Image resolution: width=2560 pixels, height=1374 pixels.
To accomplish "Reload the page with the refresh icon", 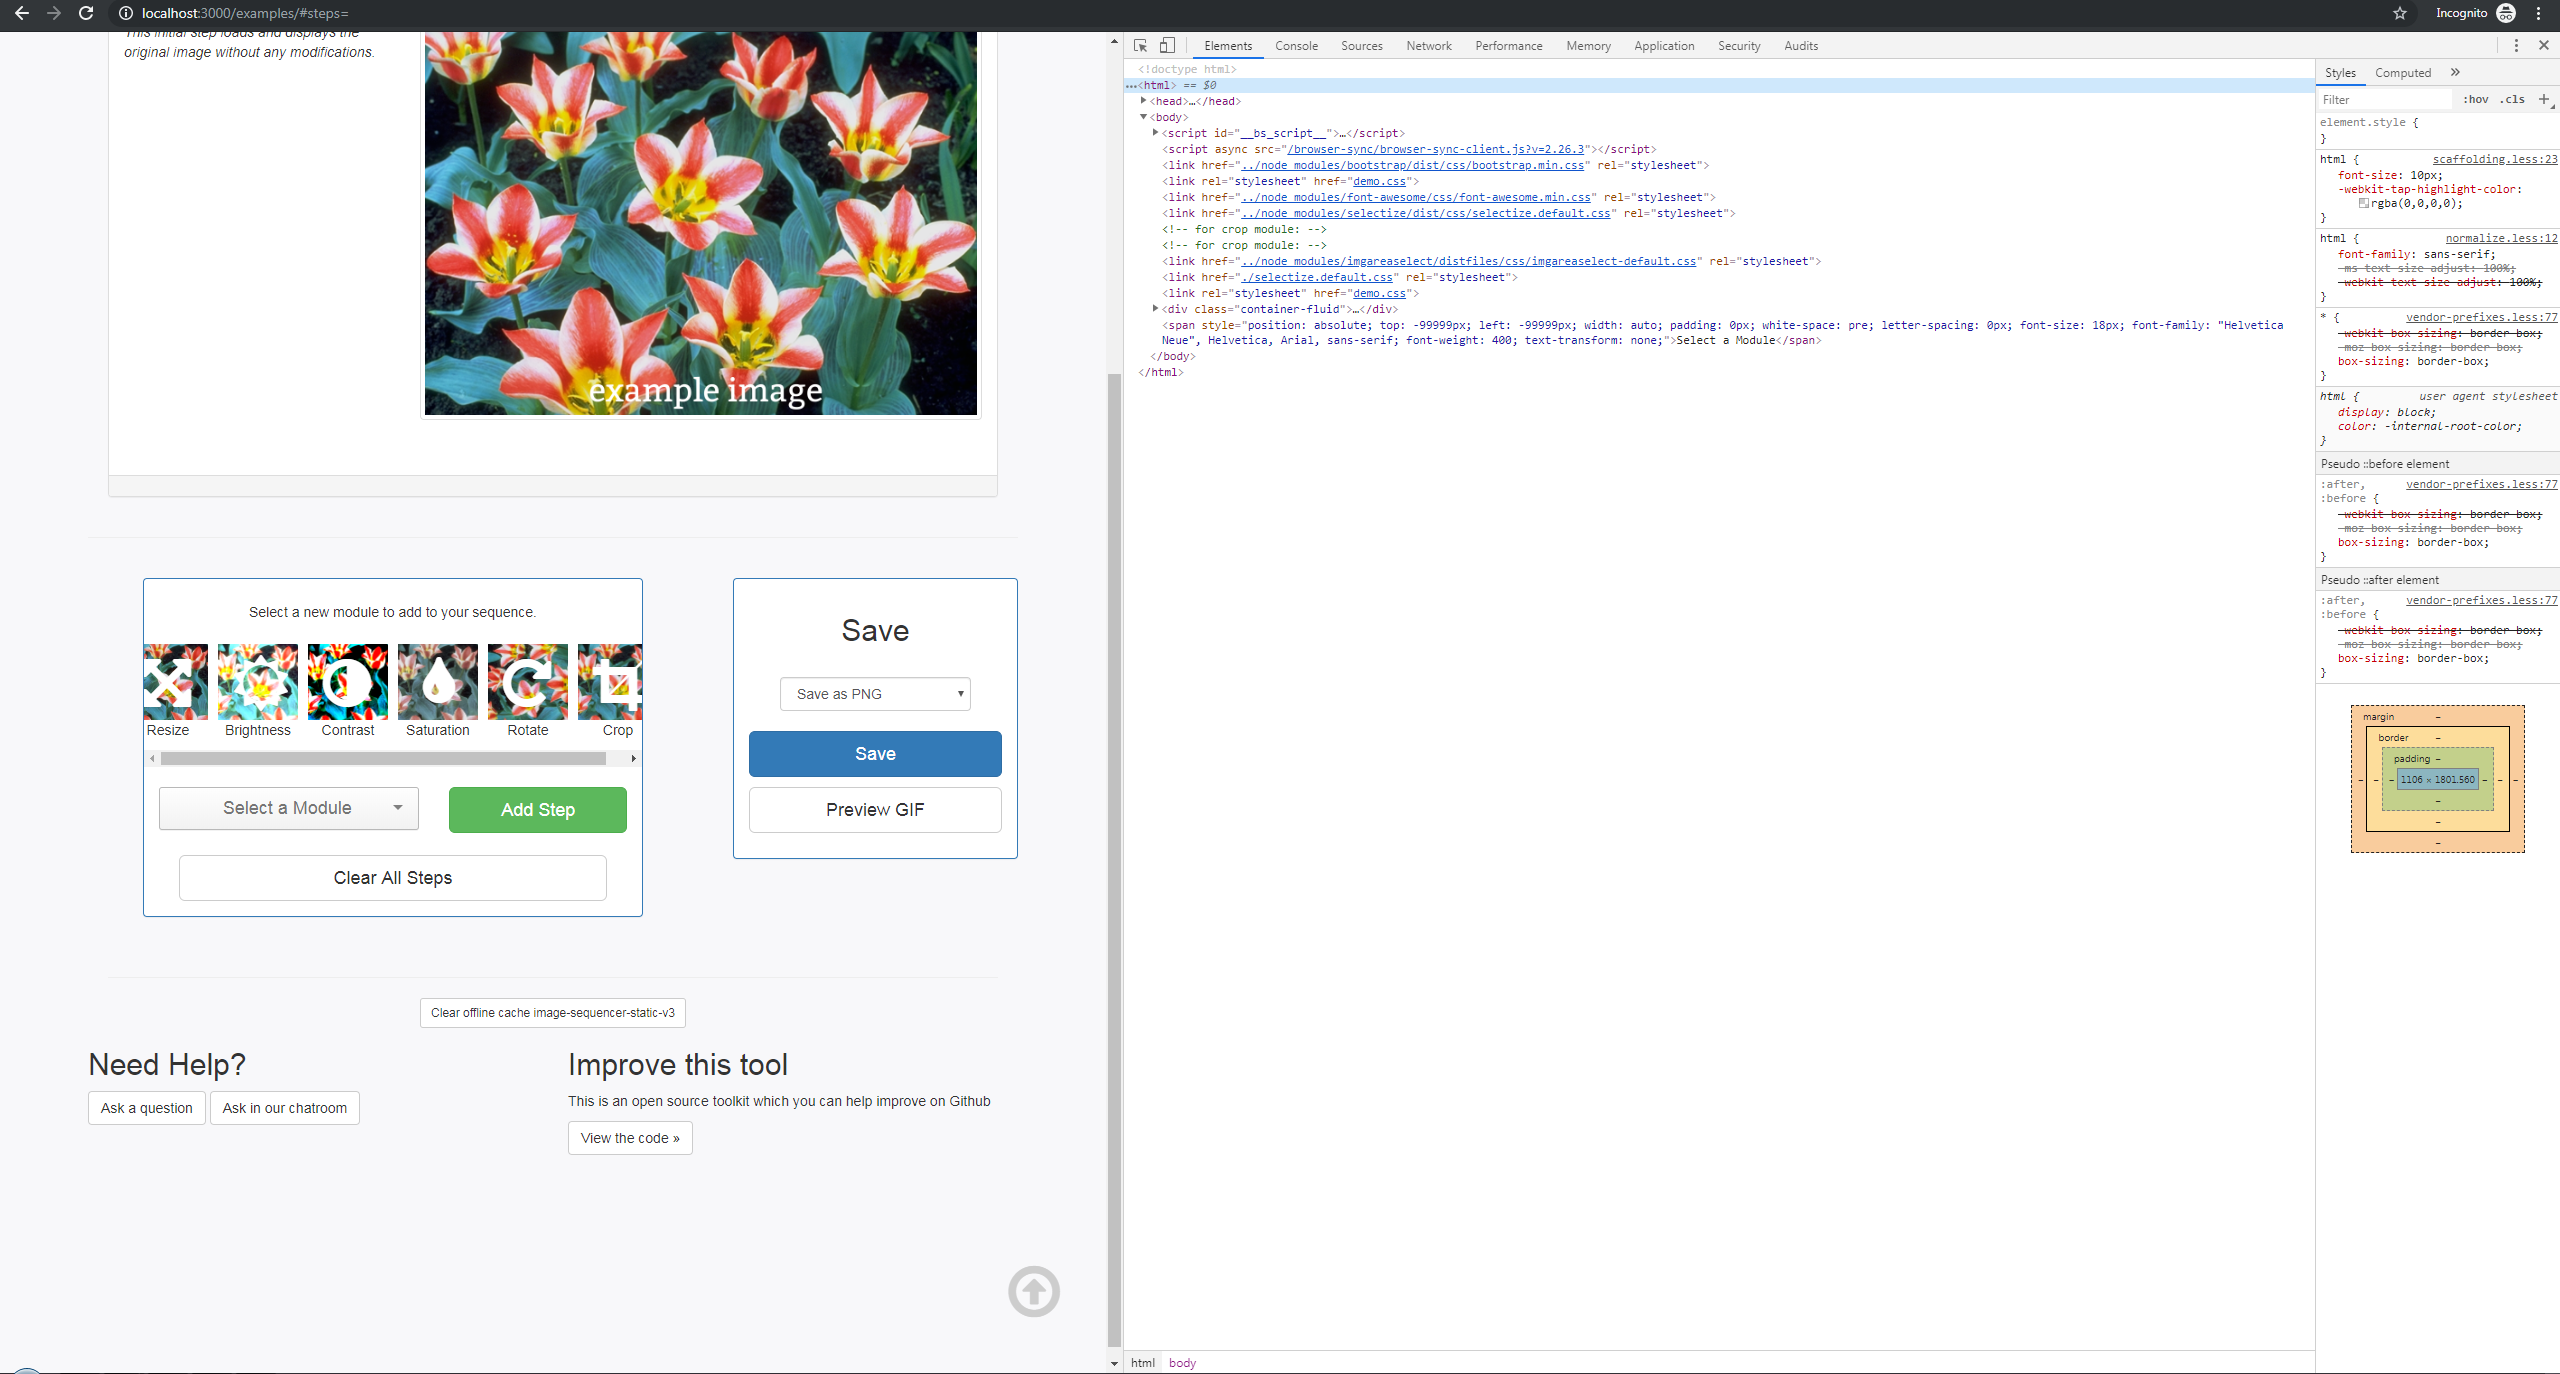I will point(86,13).
